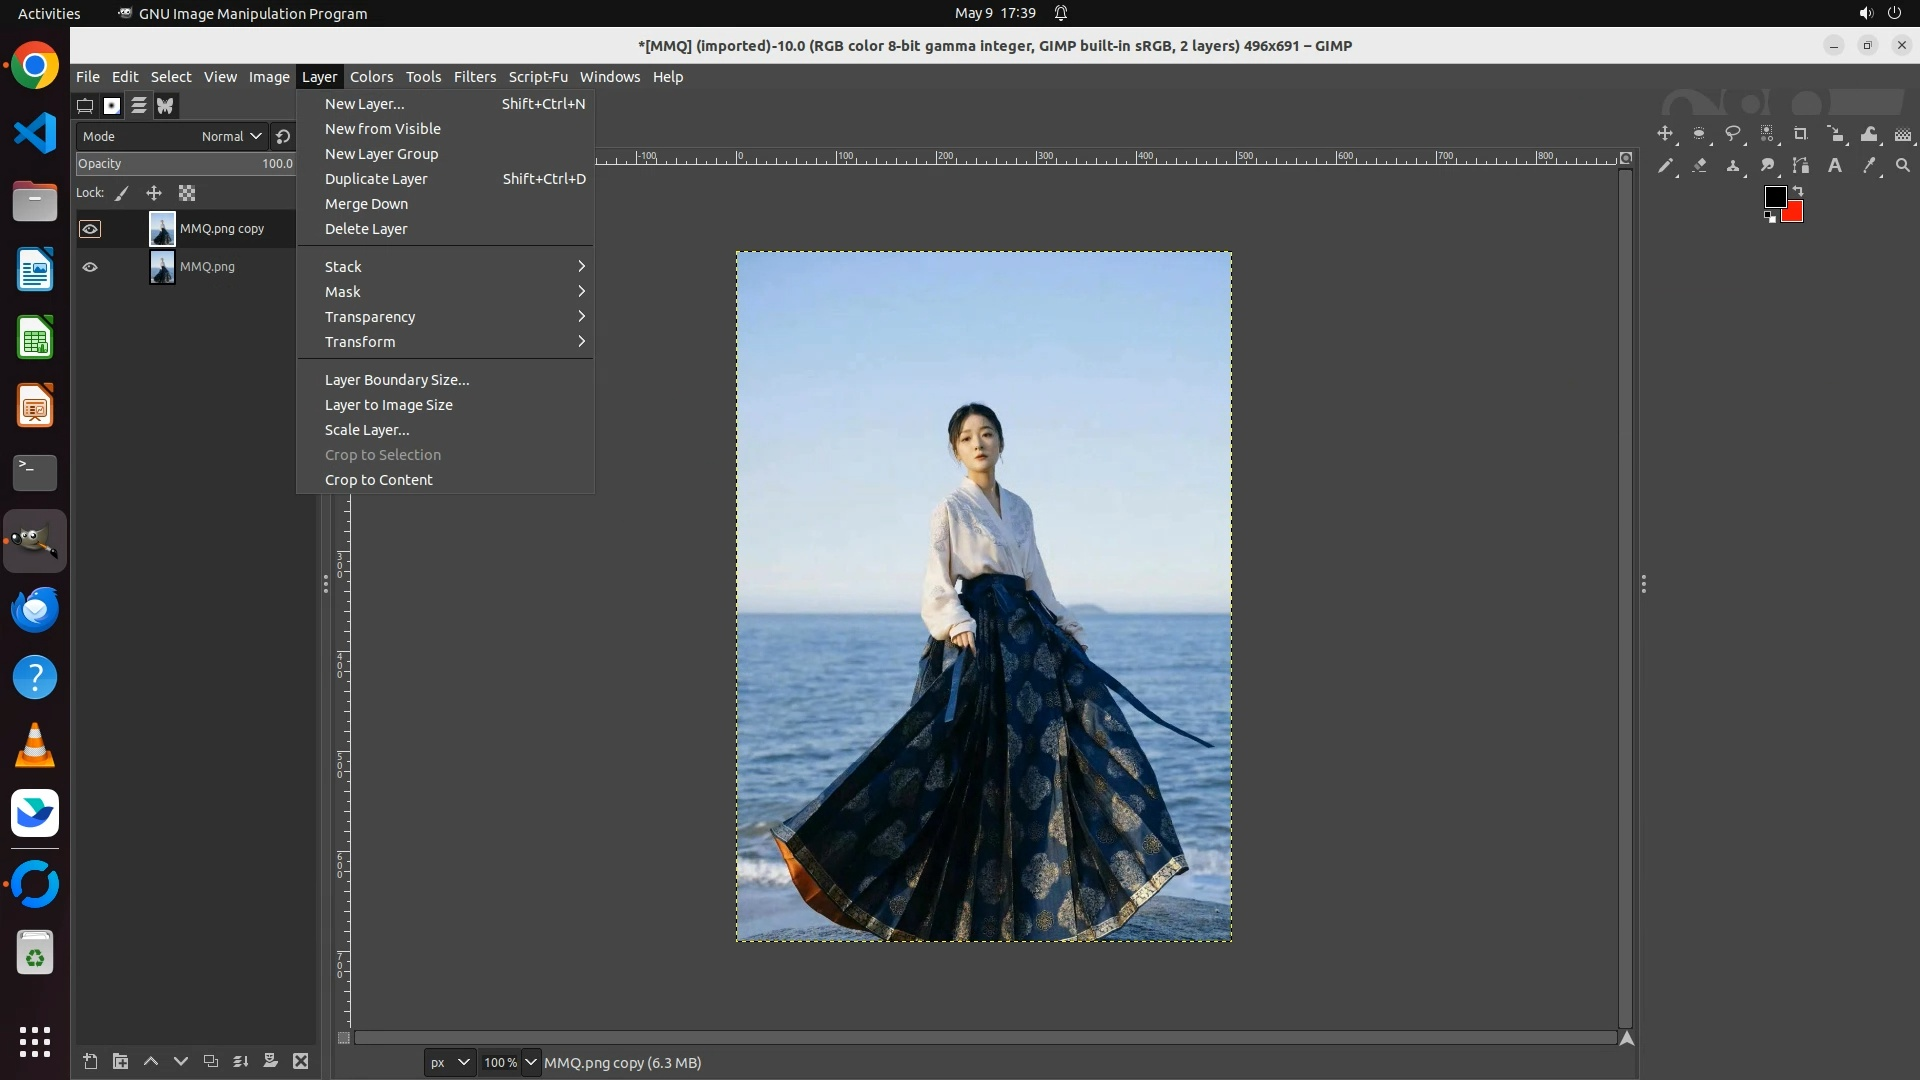Select the Text tool
This screenshot has height=1080, width=1920.
coord(1835,166)
